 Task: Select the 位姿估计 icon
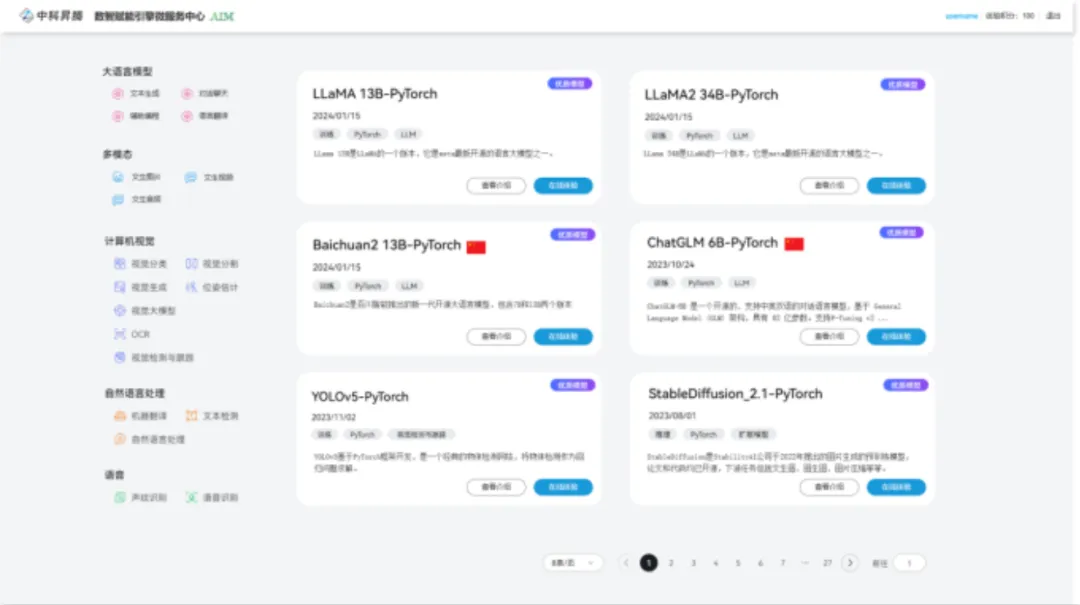(x=191, y=287)
